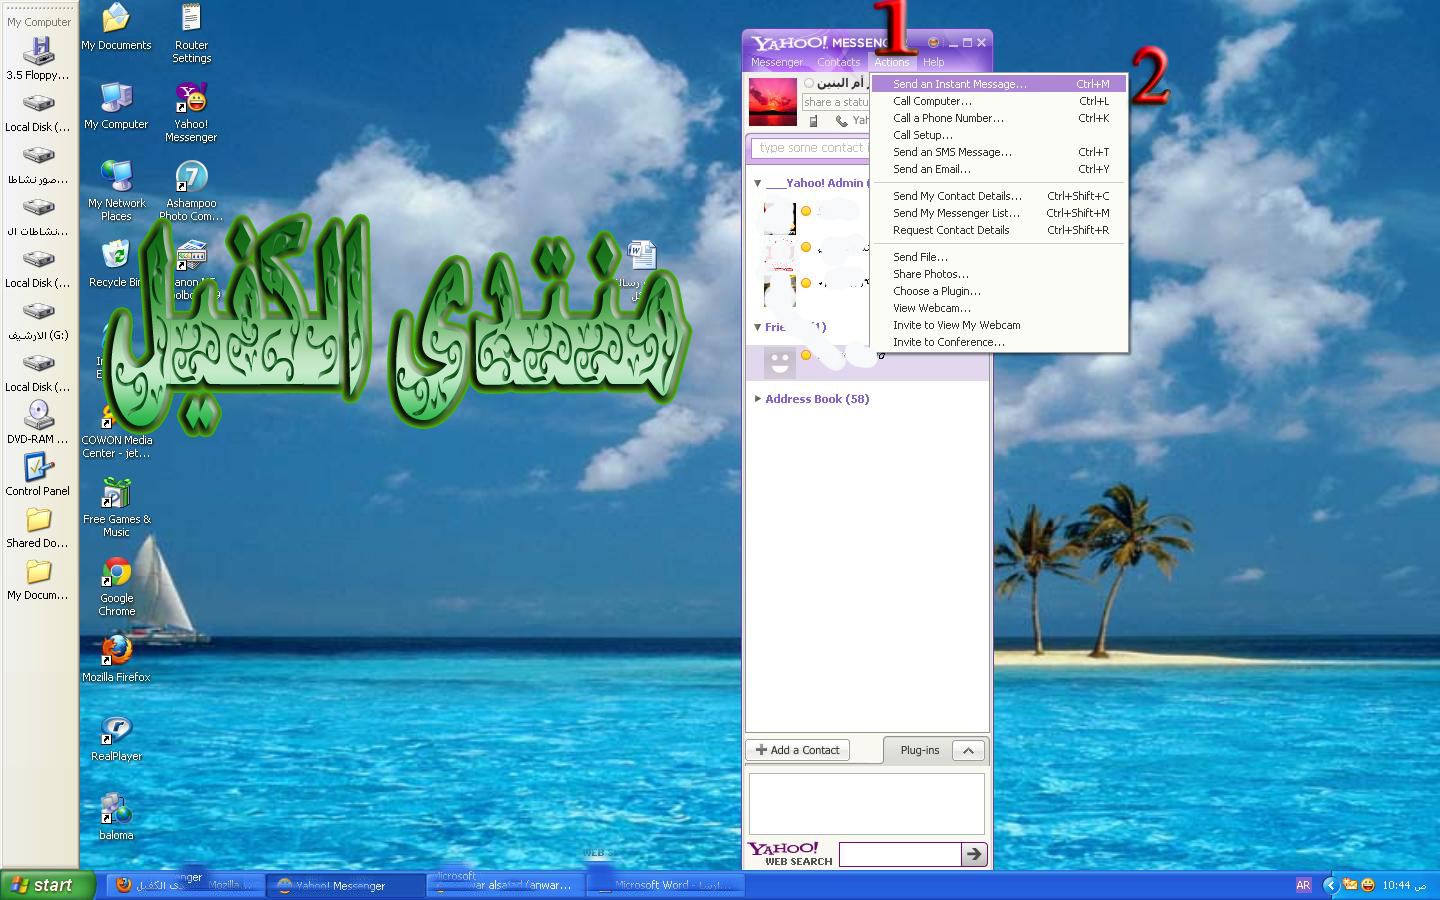Click the Yahoo web search input field
This screenshot has height=900, width=1440.
tap(899, 854)
